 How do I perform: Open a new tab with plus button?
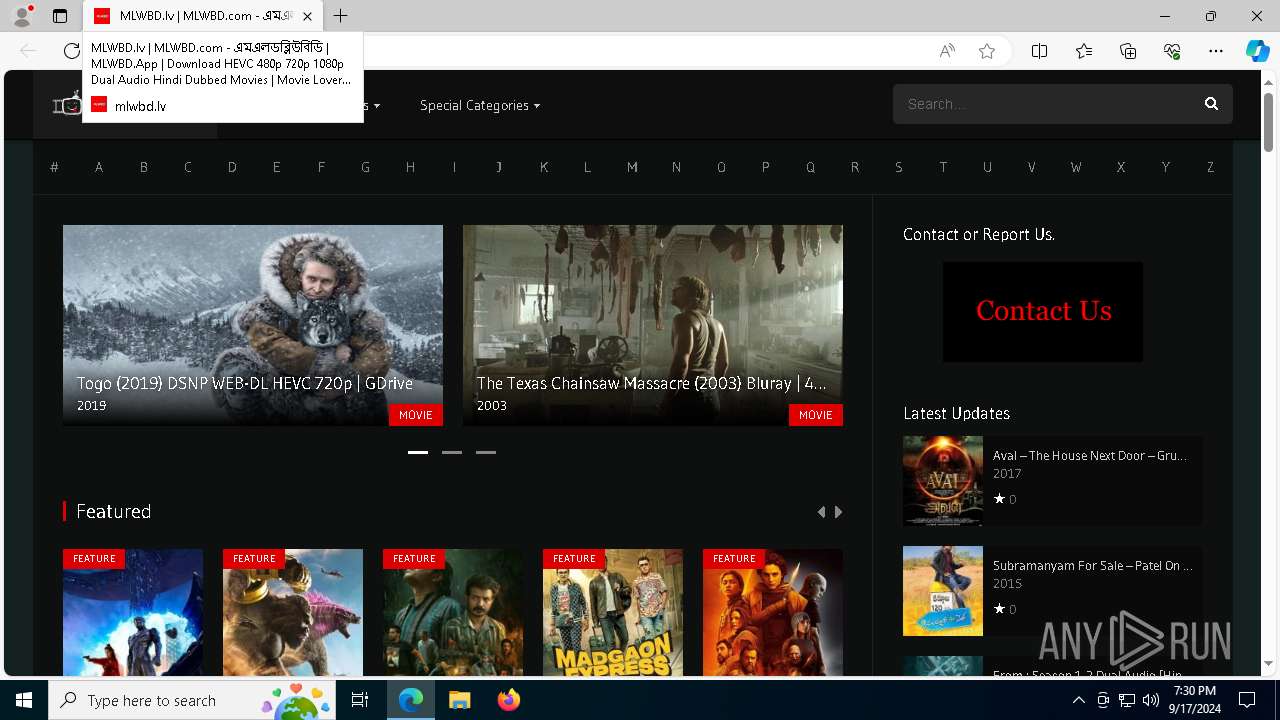click(340, 16)
